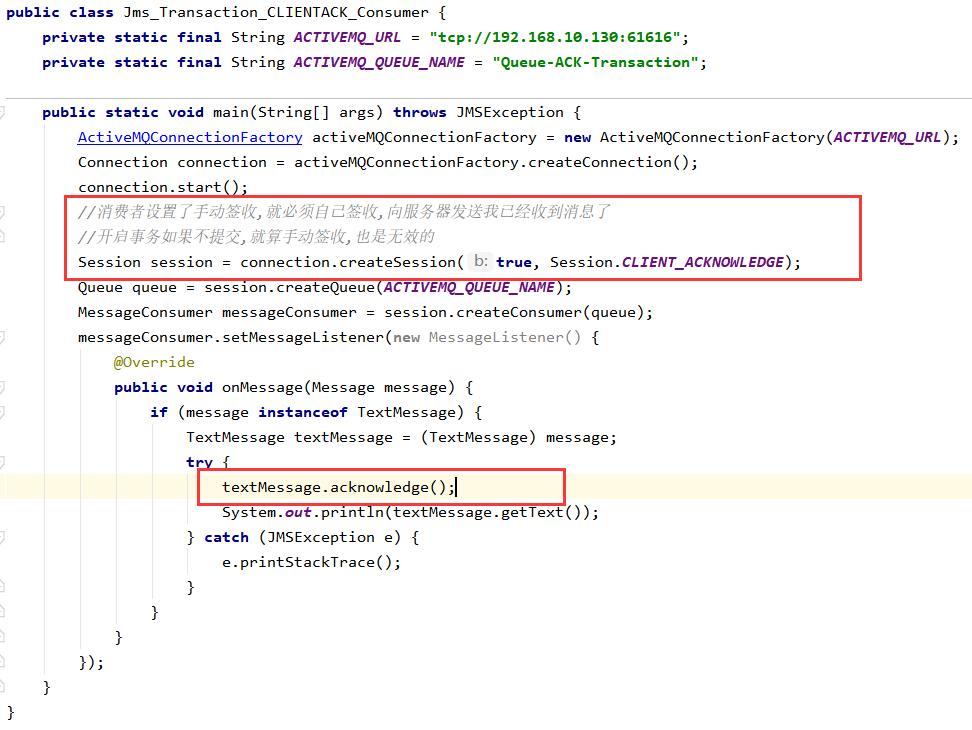The width and height of the screenshot is (972, 730).
Task: Click the connection.start() statement
Action: click(x=162, y=187)
